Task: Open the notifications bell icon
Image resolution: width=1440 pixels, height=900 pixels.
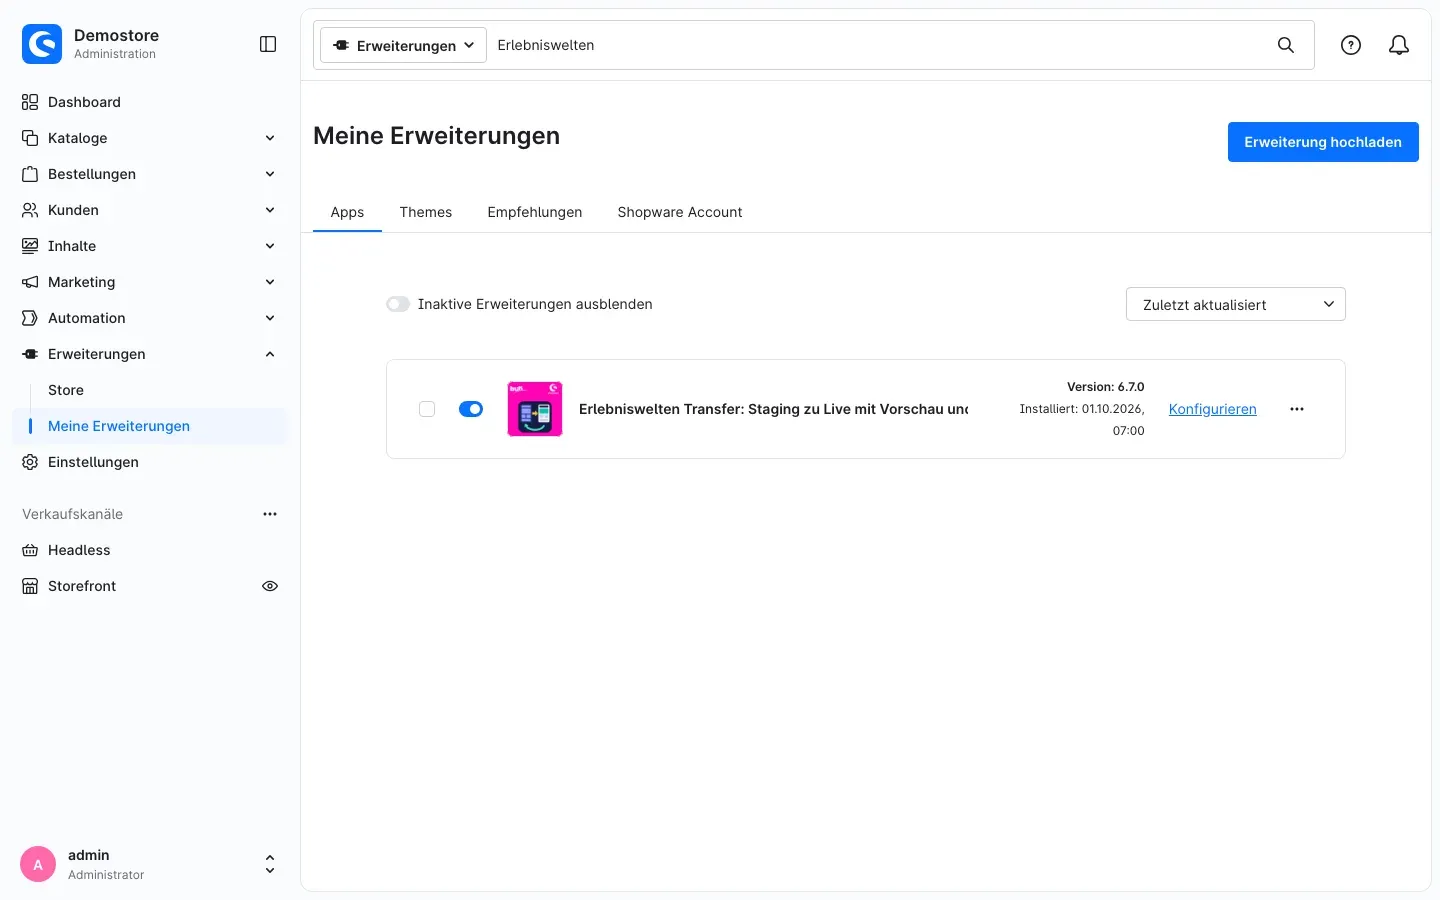Action: point(1399,45)
